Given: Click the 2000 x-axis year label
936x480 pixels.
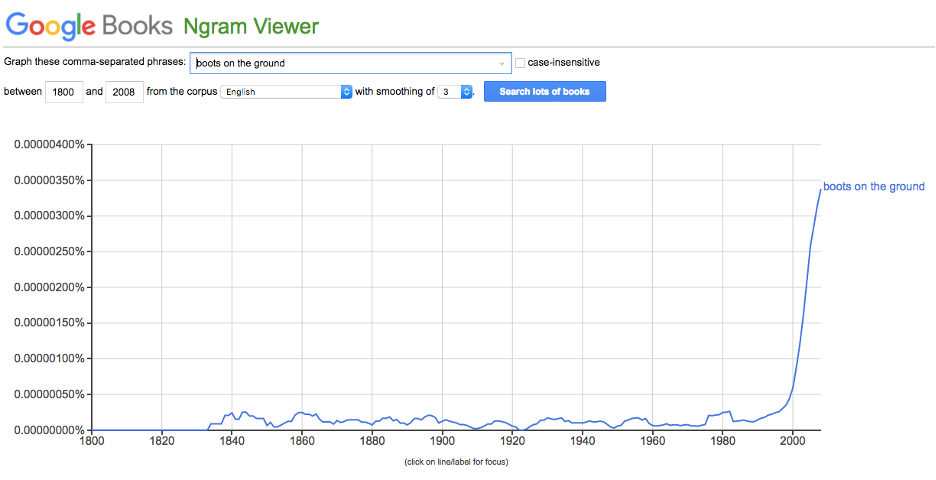Looking at the screenshot, I should tap(792, 440).
